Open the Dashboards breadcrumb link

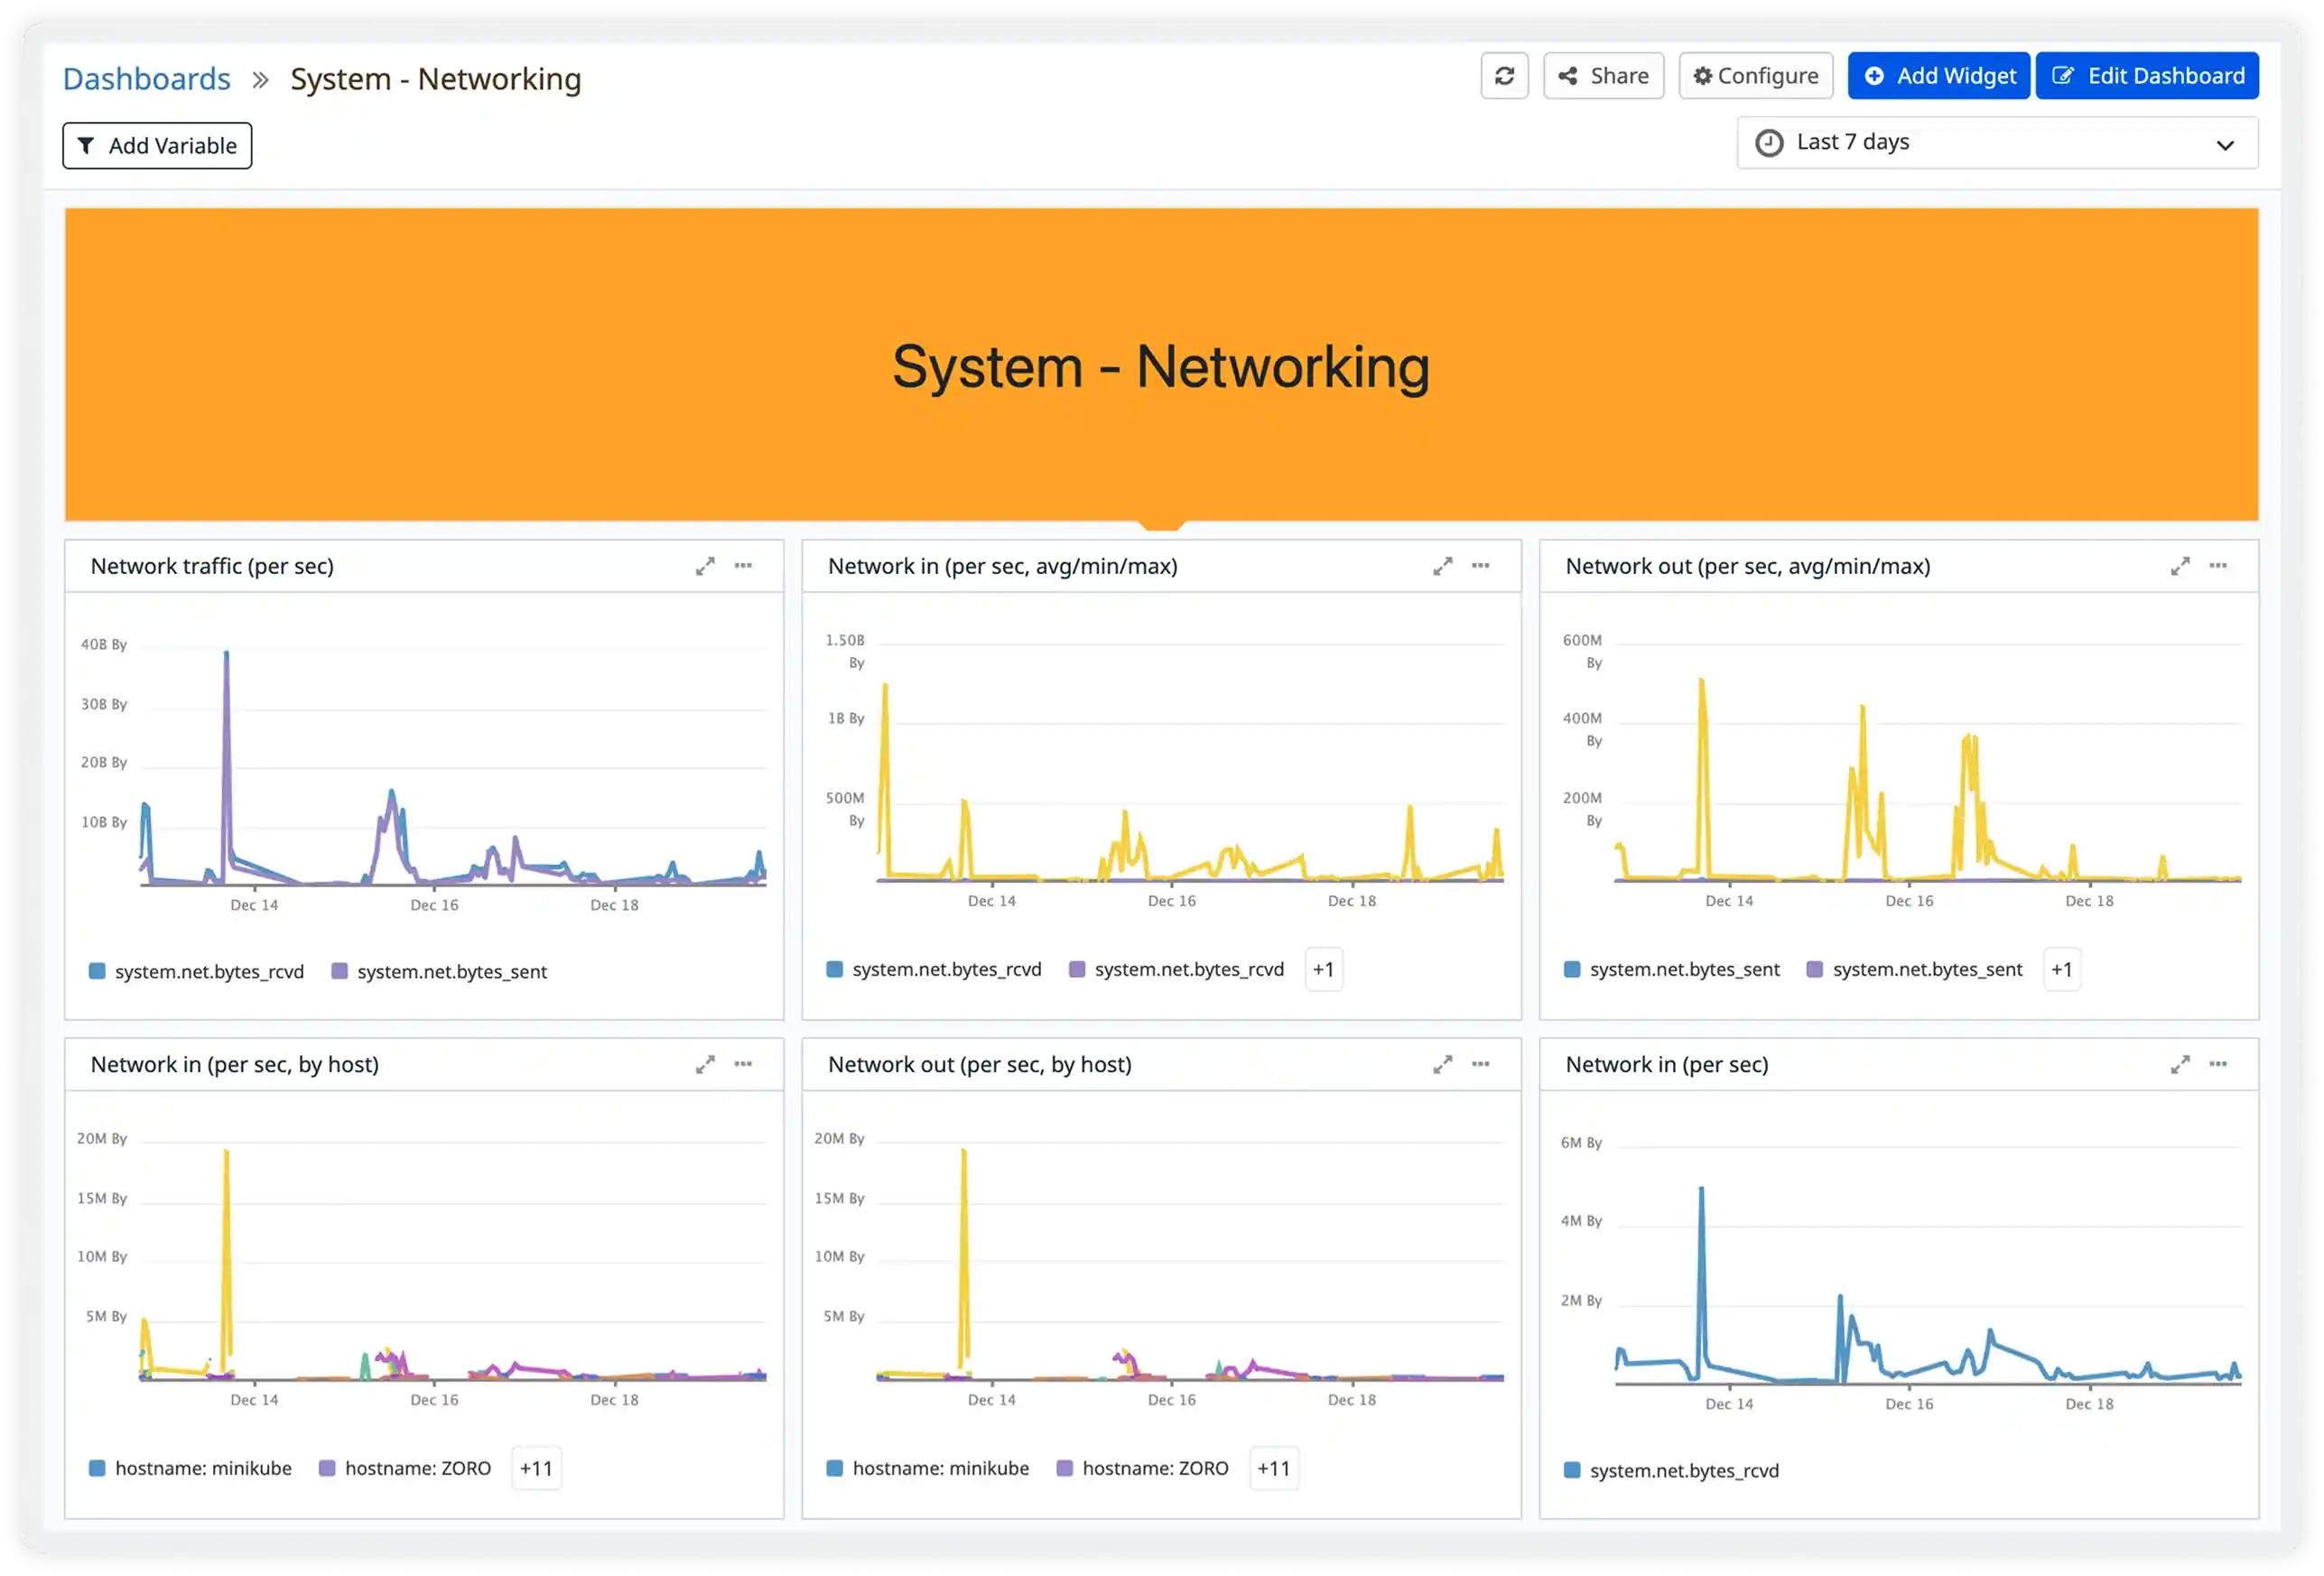click(146, 77)
